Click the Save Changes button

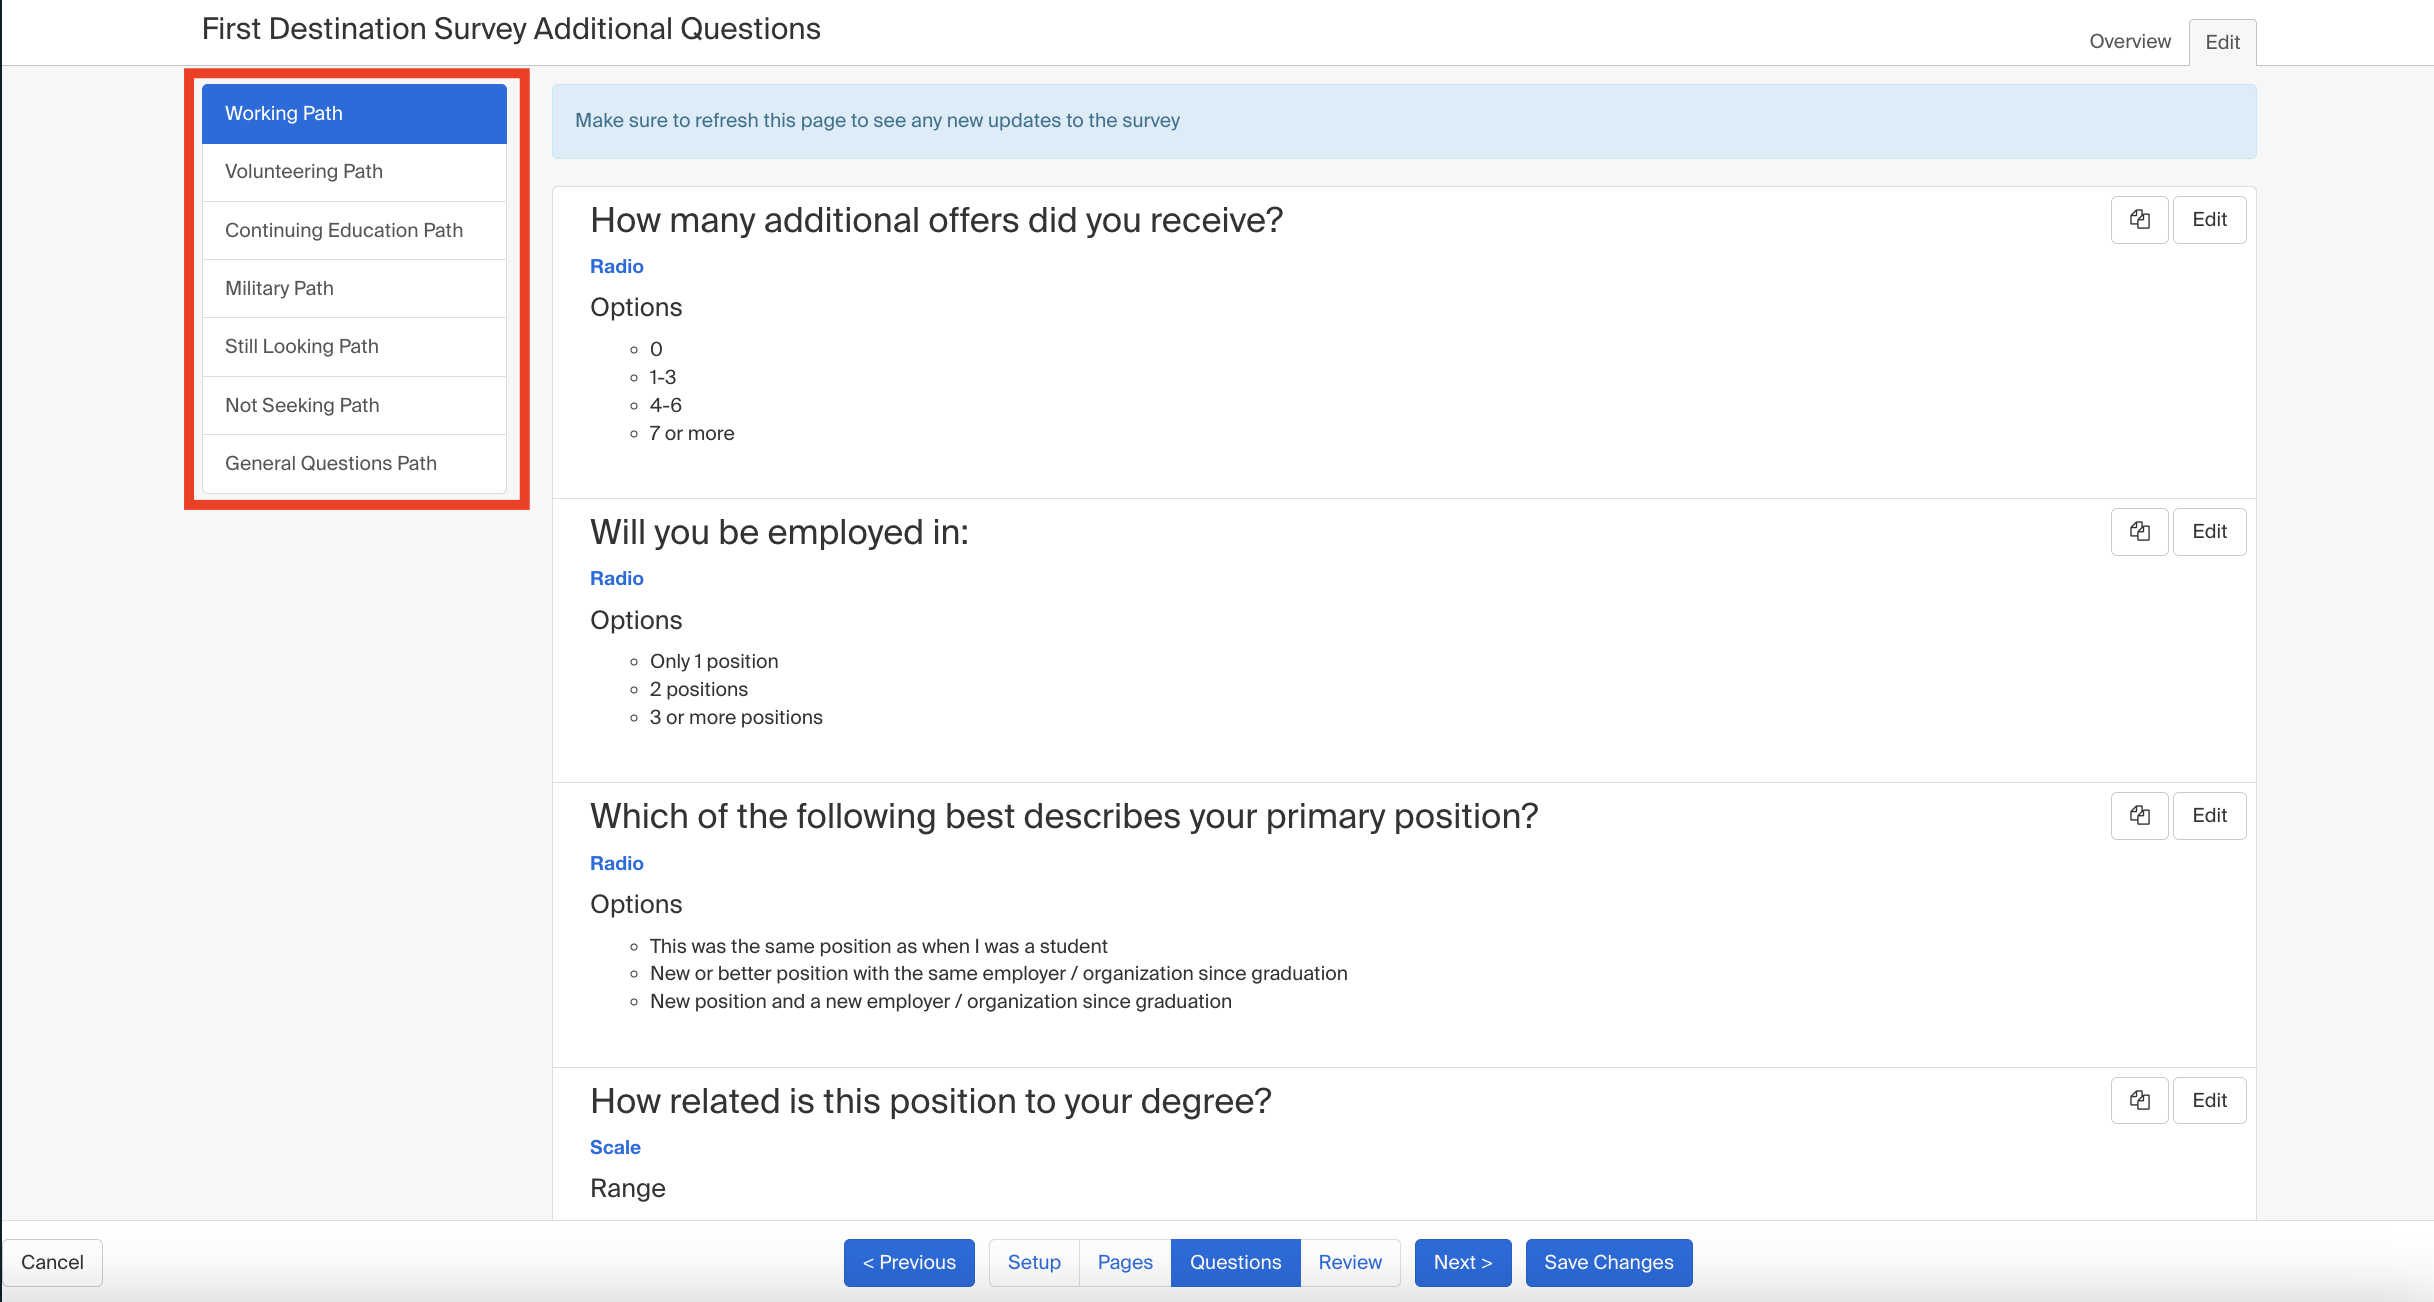(1608, 1262)
